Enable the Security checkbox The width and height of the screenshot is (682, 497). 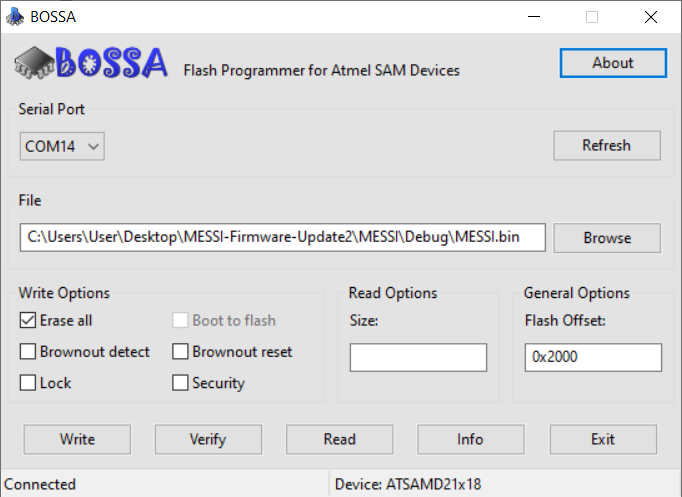pyautogui.click(x=180, y=383)
